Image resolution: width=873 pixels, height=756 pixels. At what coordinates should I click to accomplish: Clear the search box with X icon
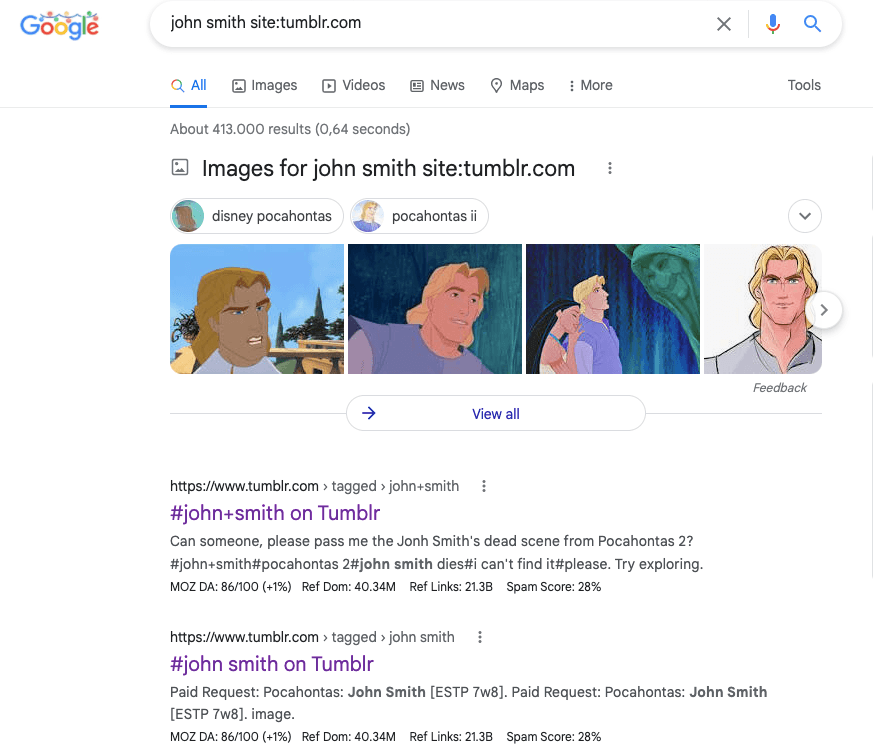click(x=724, y=24)
